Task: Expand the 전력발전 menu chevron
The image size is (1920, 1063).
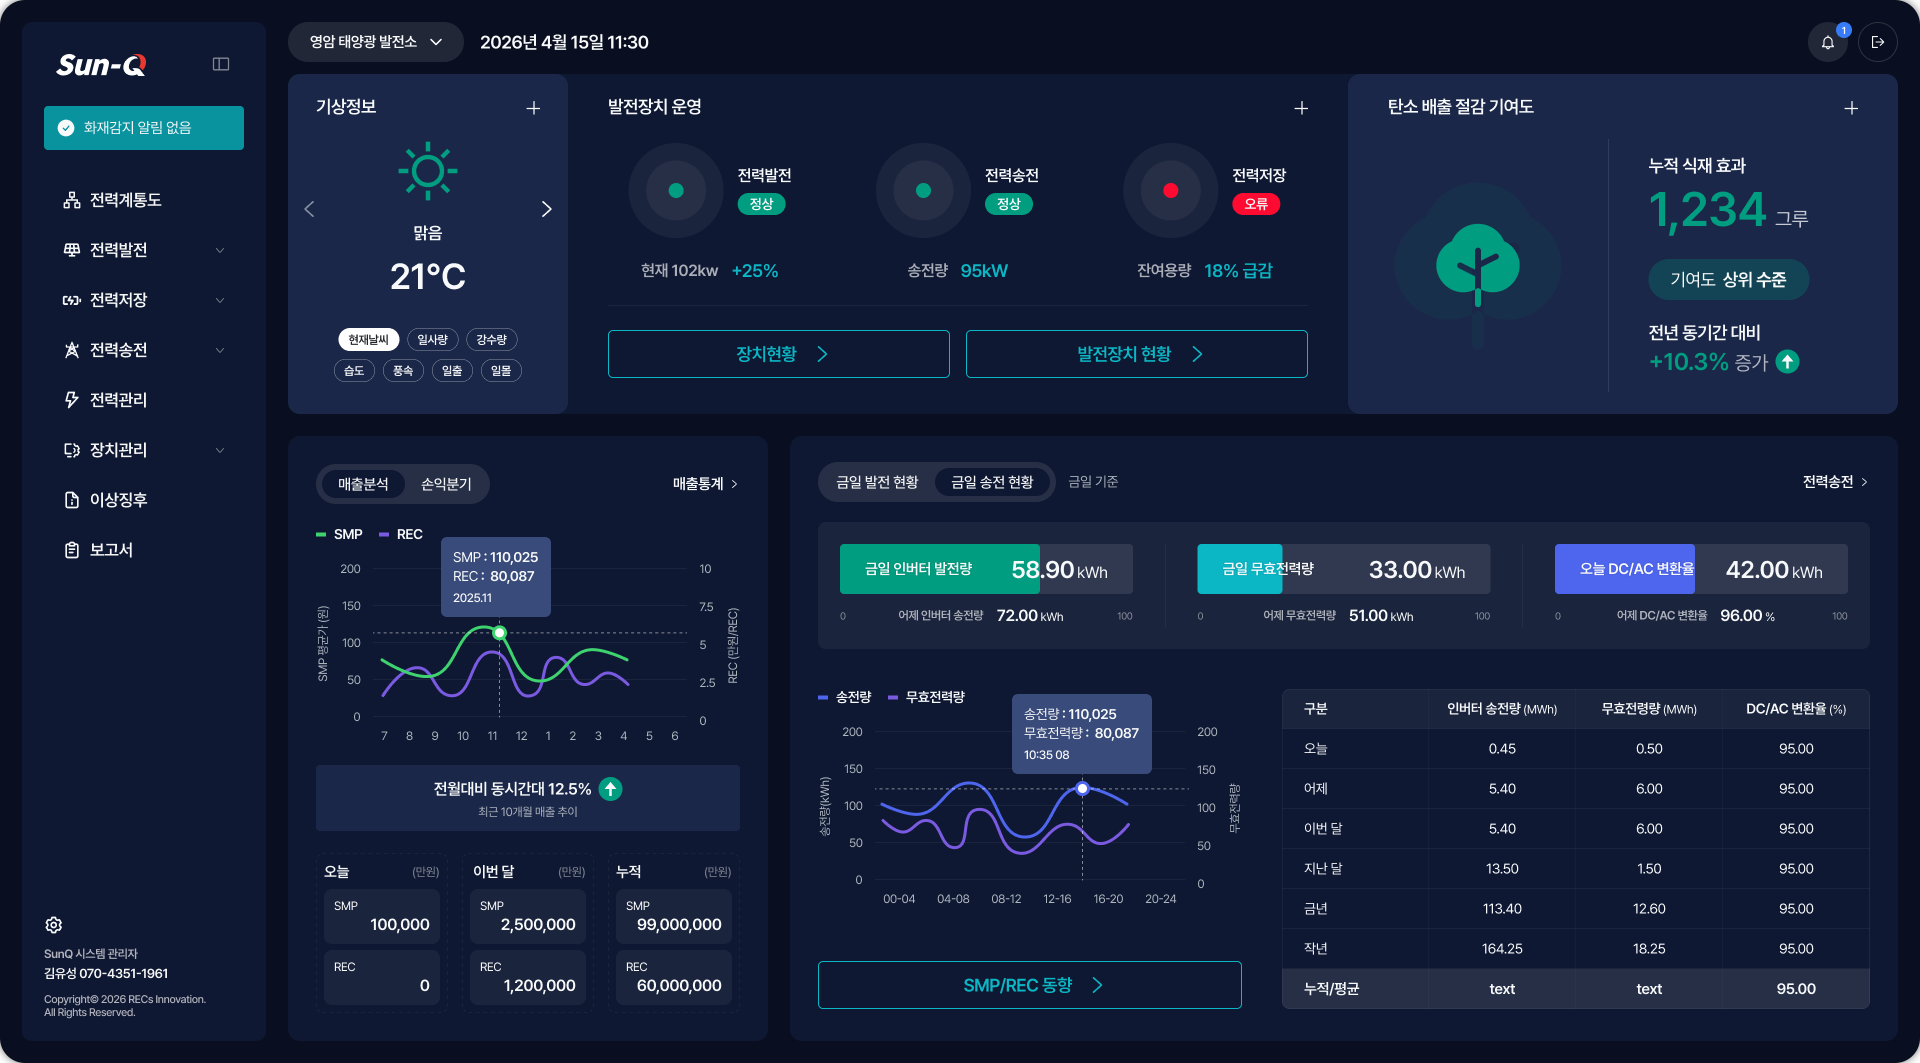Action: 220,250
